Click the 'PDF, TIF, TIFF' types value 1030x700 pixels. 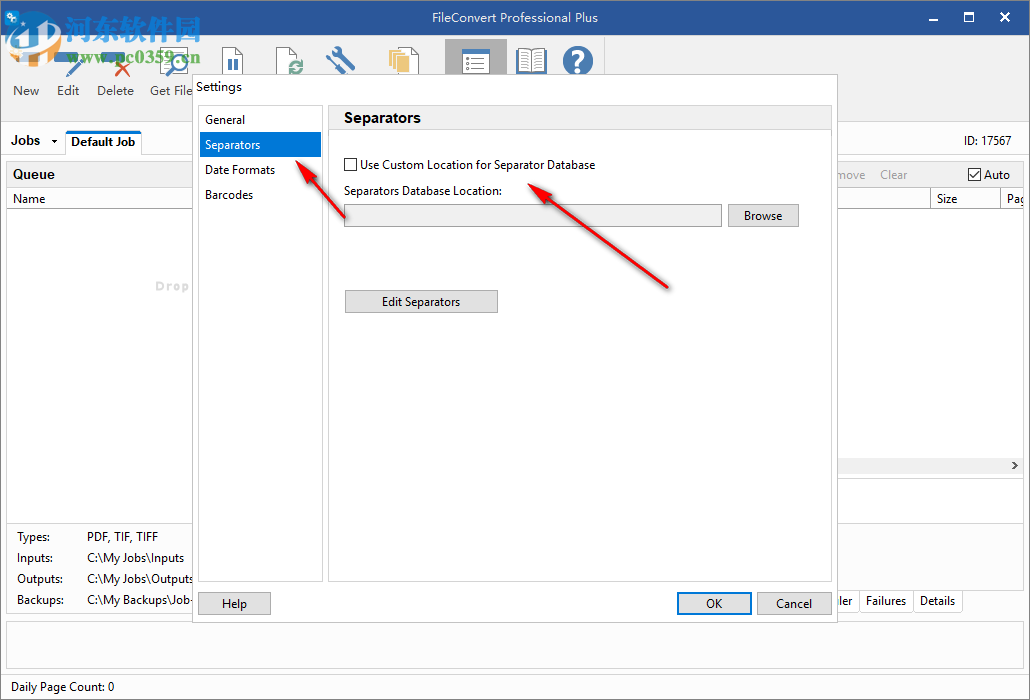pyautogui.click(x=122, y=536)
